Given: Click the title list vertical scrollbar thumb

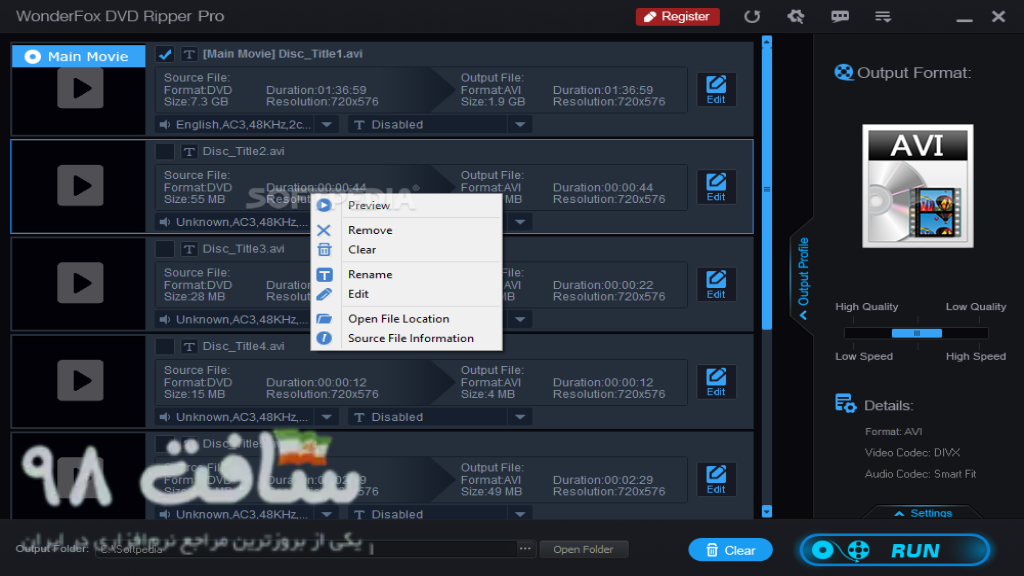Looking at the screenshot, I should pyautogui.click(x=767, y=188).
